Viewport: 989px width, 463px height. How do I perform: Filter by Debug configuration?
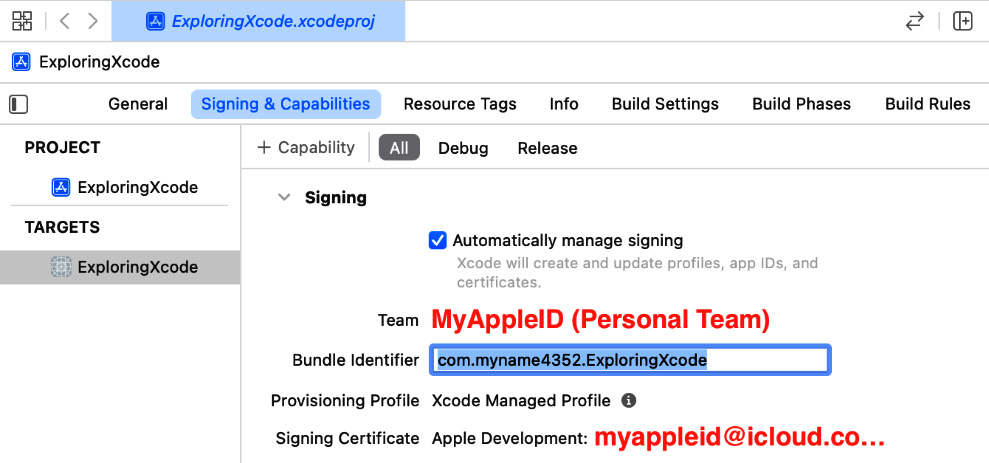[x=463, y=148]
